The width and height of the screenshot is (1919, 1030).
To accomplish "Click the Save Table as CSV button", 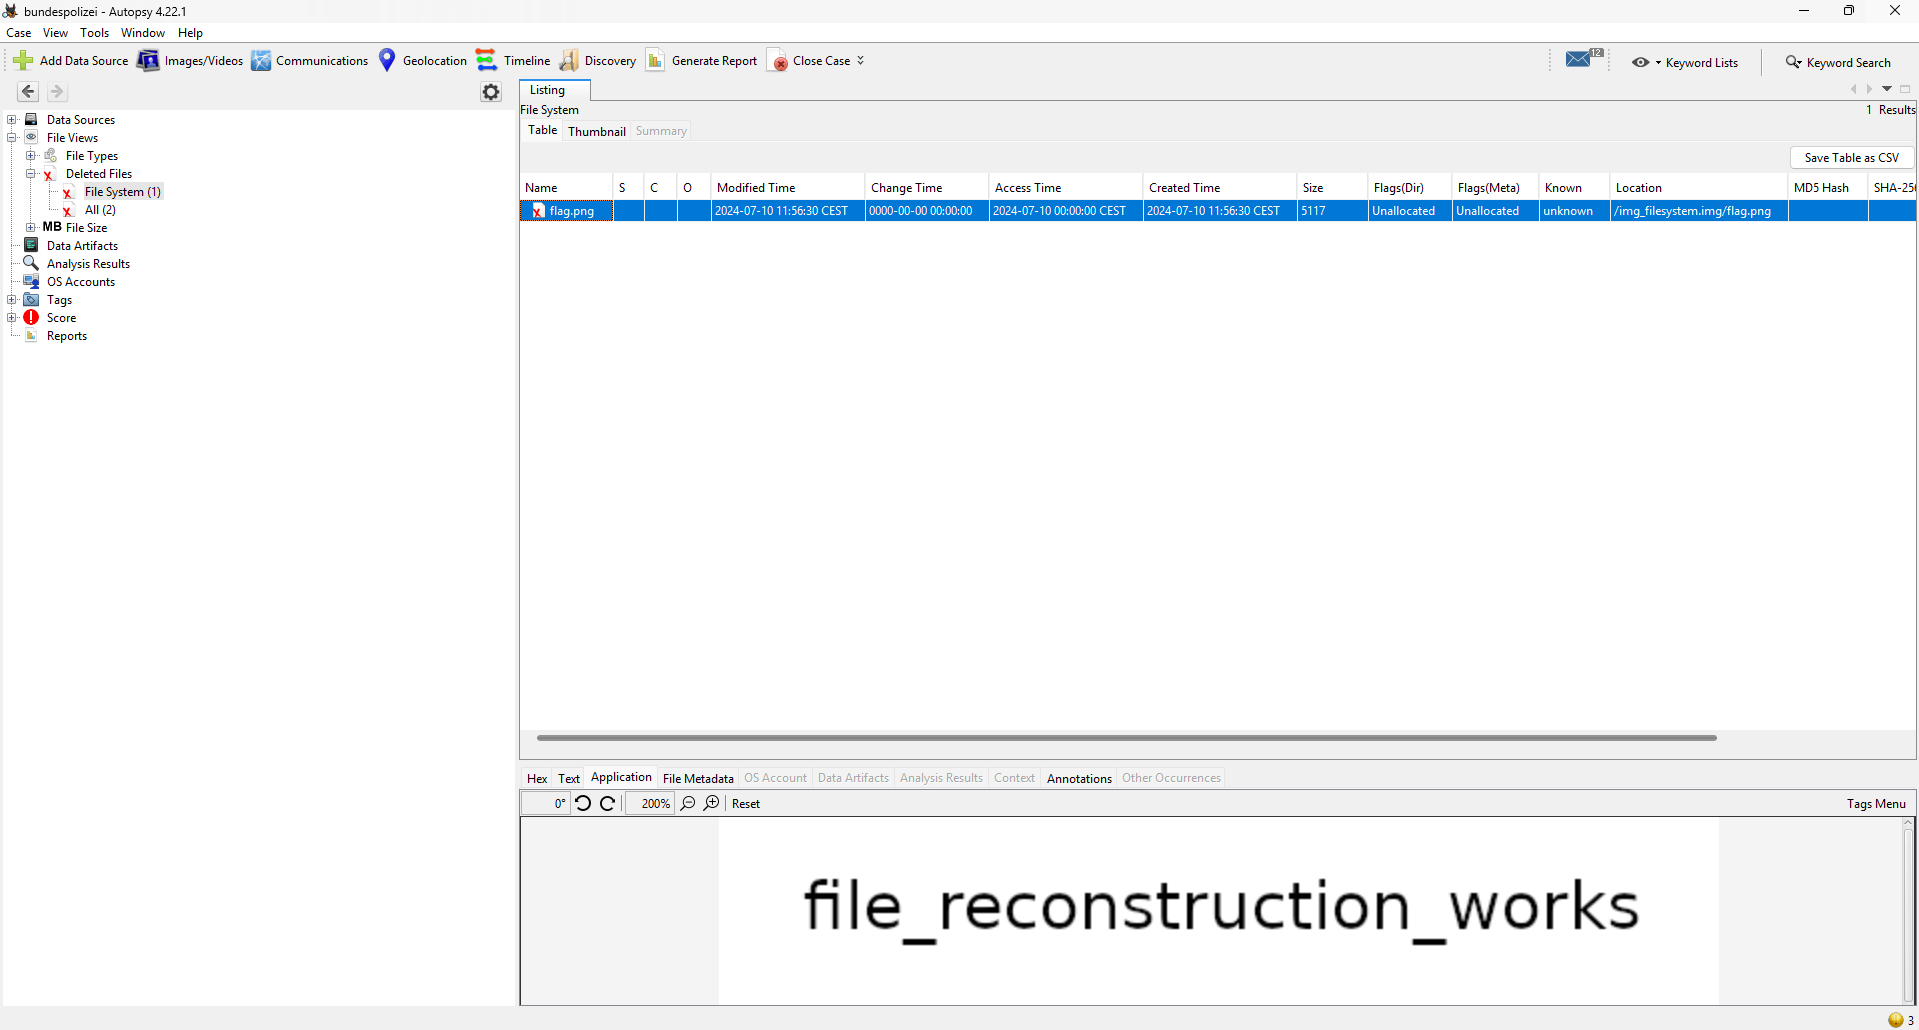I will (1850, 158).
